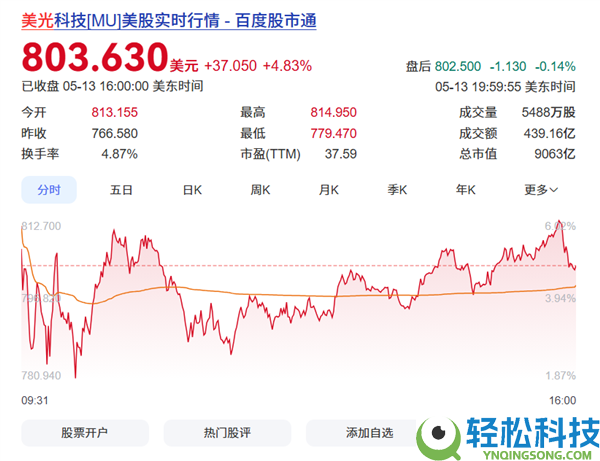
Task: Click the 796.820 axis label on chart
Action: tap(41, 298)
